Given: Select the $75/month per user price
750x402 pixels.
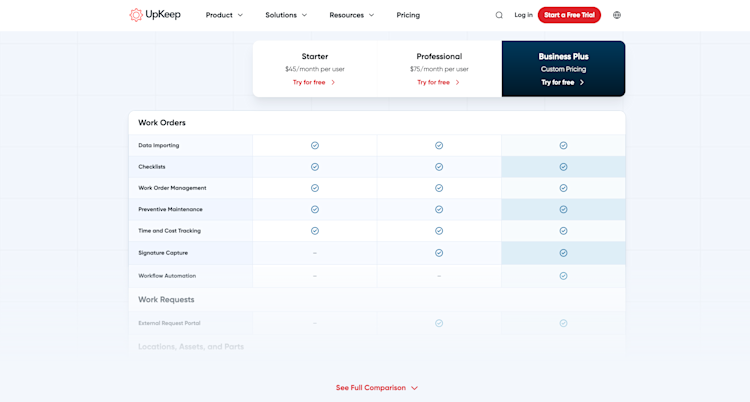Looking at the screenshot, I should coord(439,69).
